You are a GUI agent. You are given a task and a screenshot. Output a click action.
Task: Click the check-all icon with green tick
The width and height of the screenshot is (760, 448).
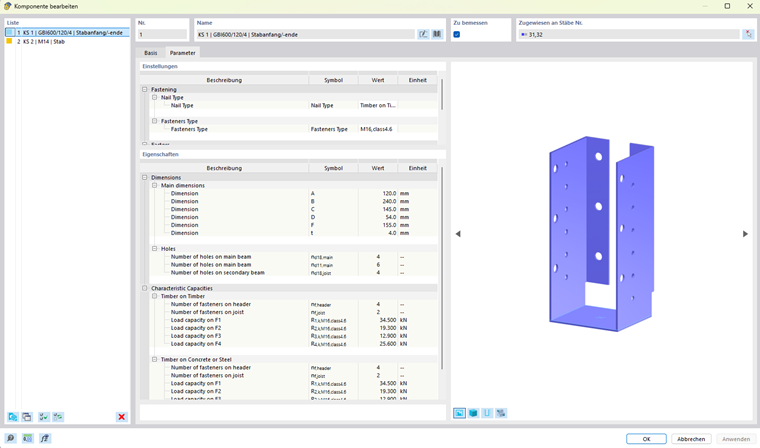point(44,417)
